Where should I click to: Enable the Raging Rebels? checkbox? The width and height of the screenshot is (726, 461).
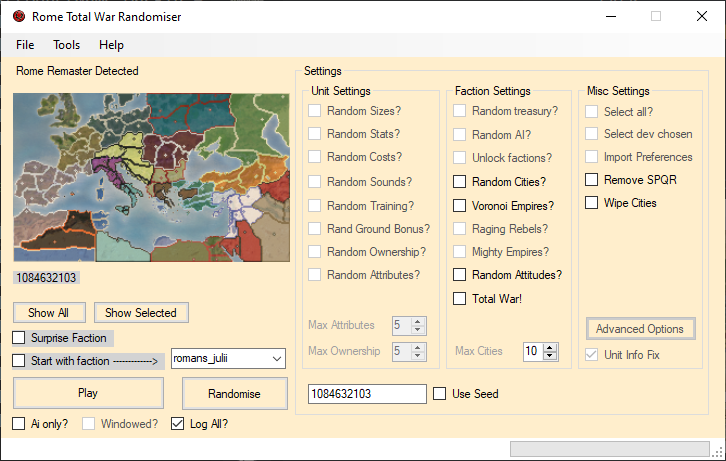[459, 229]
